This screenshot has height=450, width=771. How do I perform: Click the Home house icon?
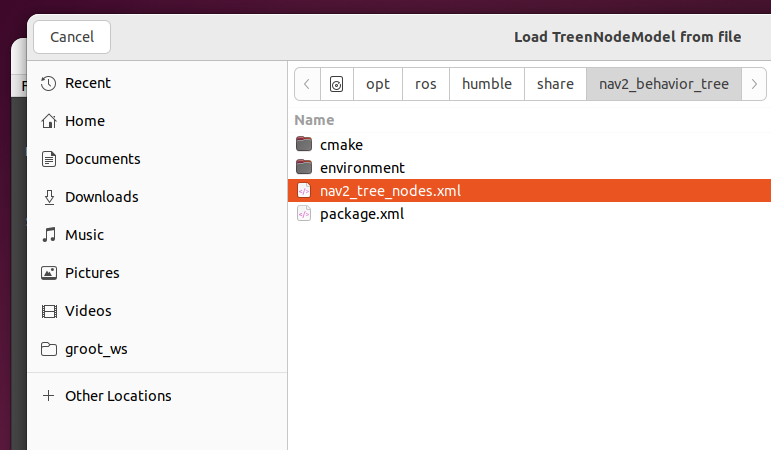(49, 121)
